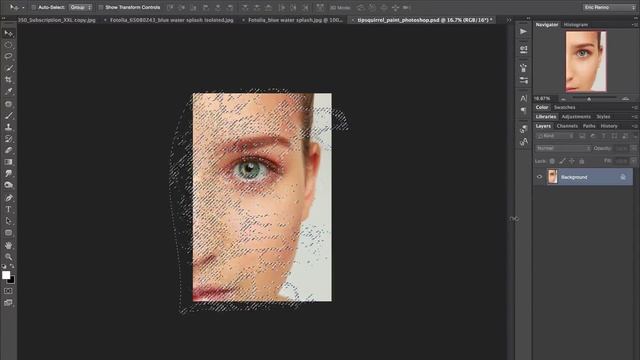The image size is (640, 360).
Task: Switch to the History tab
Action: point(609,126)
